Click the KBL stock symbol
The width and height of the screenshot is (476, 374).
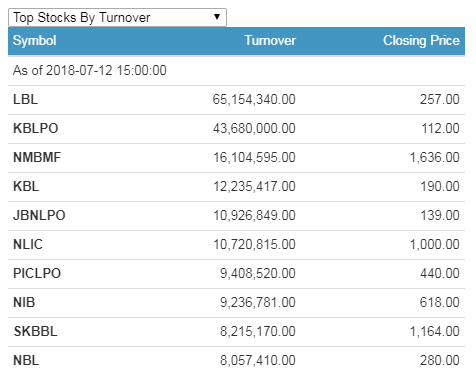coord(26,186)
